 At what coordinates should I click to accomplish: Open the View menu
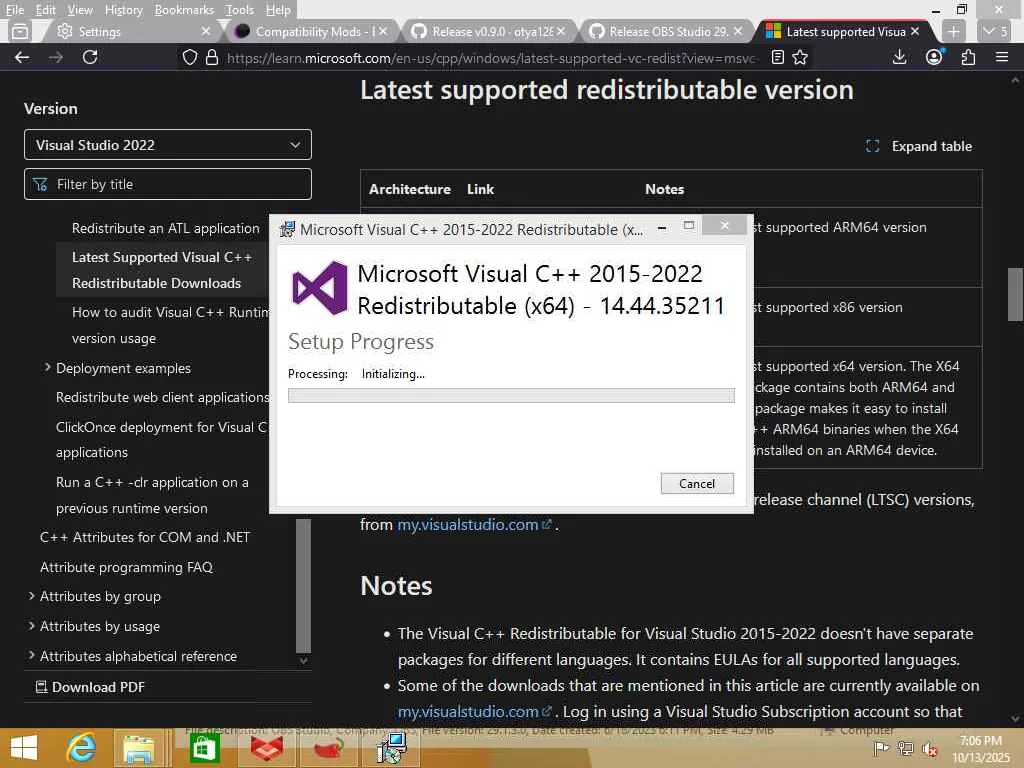(x=80, y=10)
